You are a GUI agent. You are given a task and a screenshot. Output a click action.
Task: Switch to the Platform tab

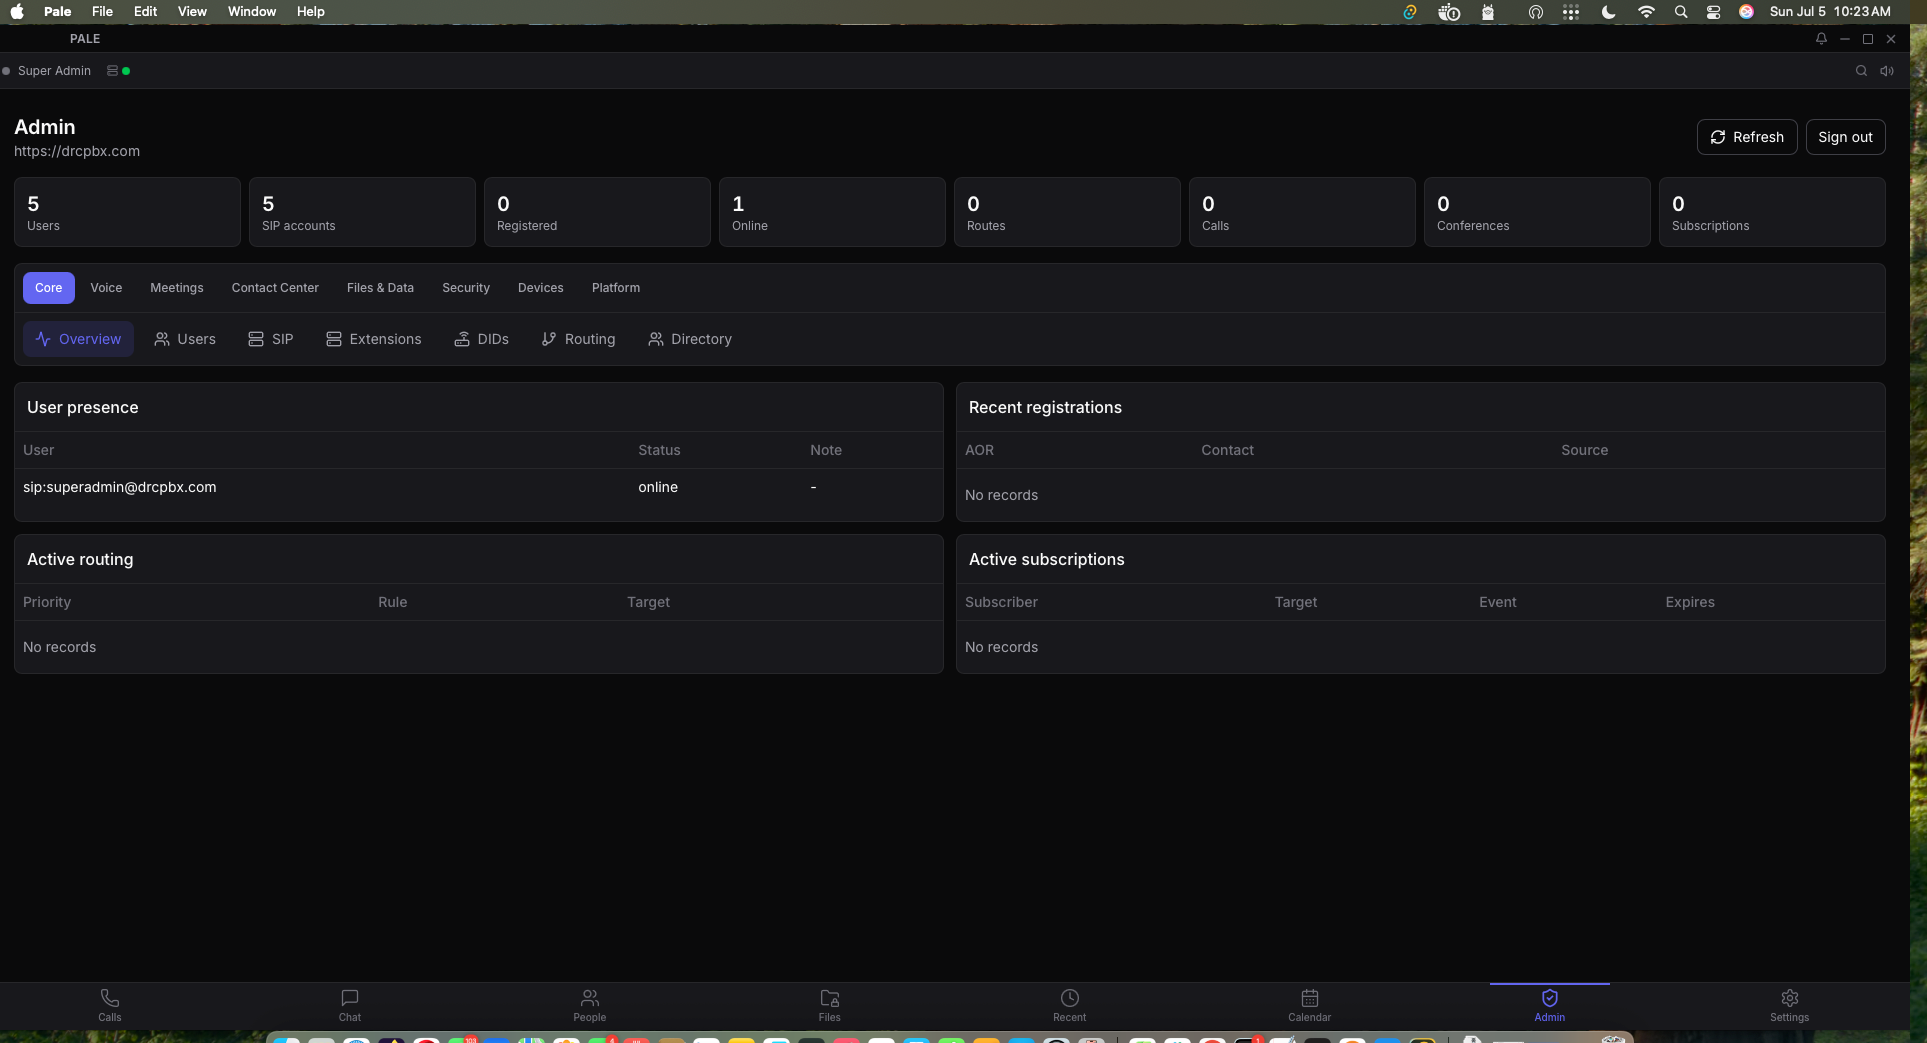point(616,288)
